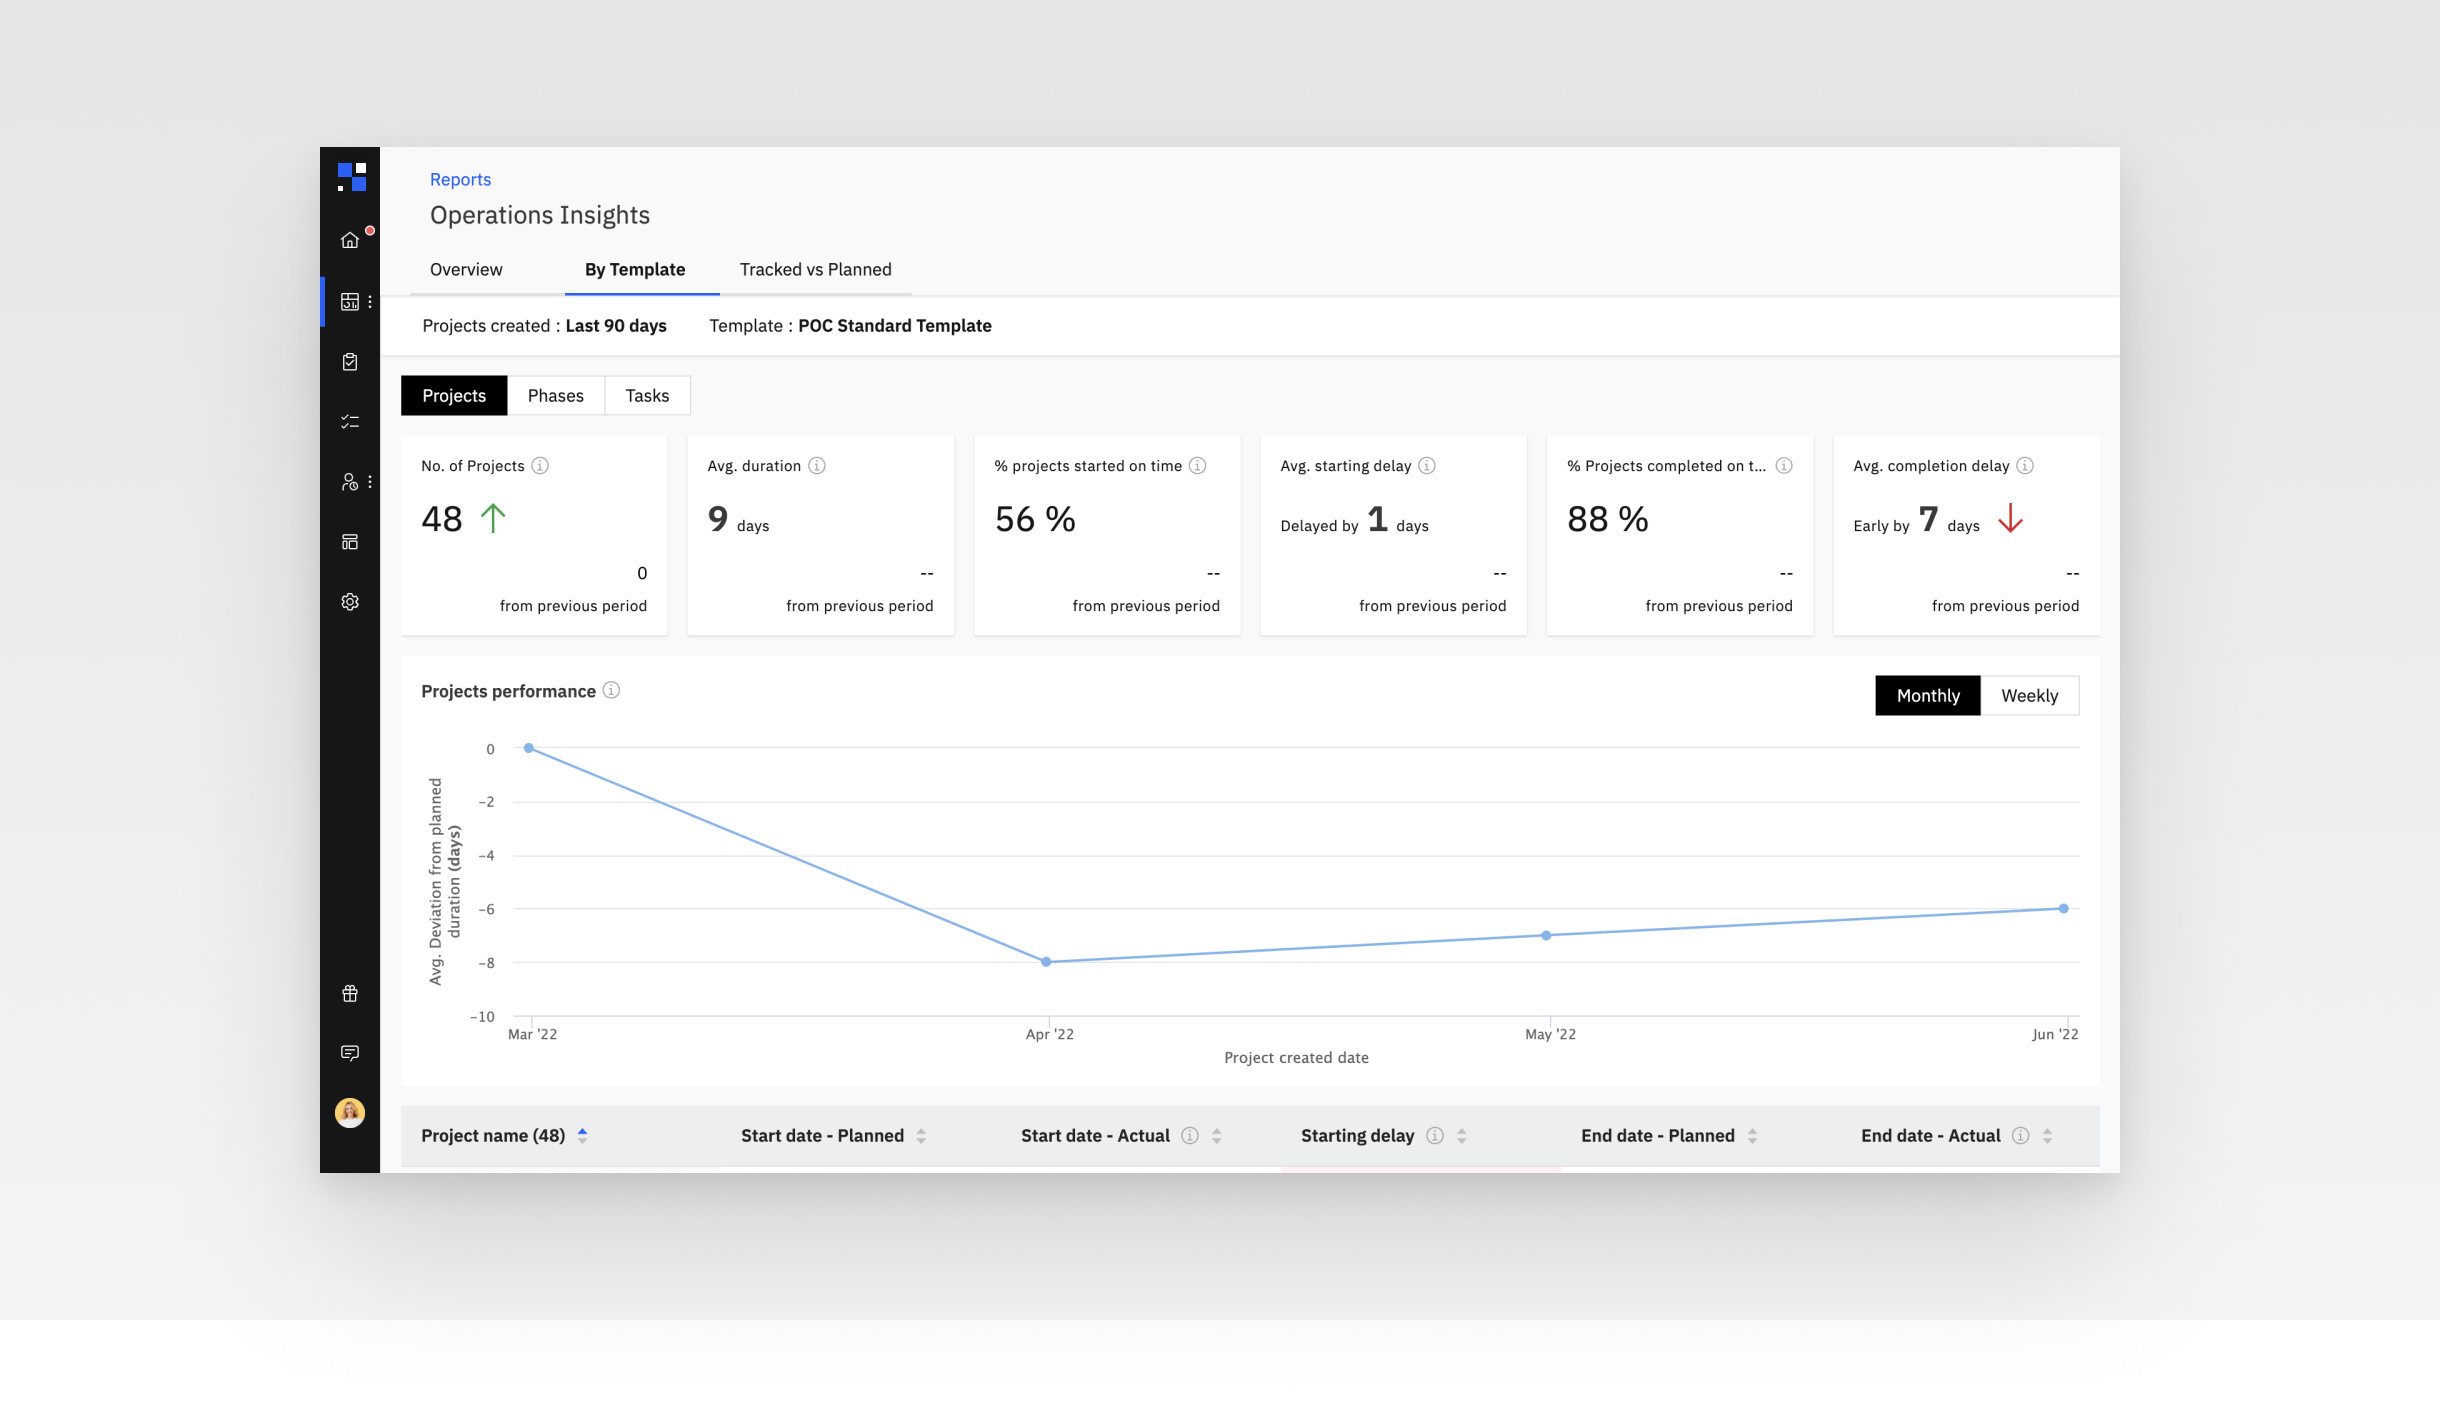Image resolution: width=2440 pixels, height=1423 pixels.
Task: Switch to the Overview tab
Action: tap(466, 270)
